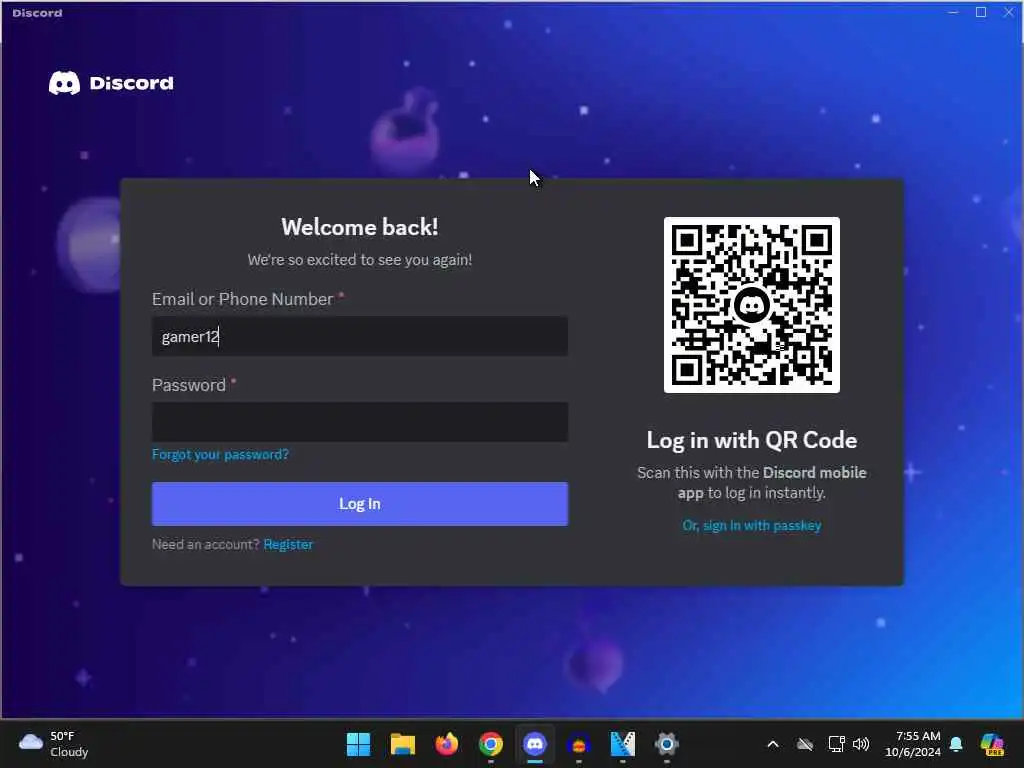Screen dimensions: 1024x768
Task: Open the weather widget showing 50°F Cloudy
Action: (x=54, y=744)
